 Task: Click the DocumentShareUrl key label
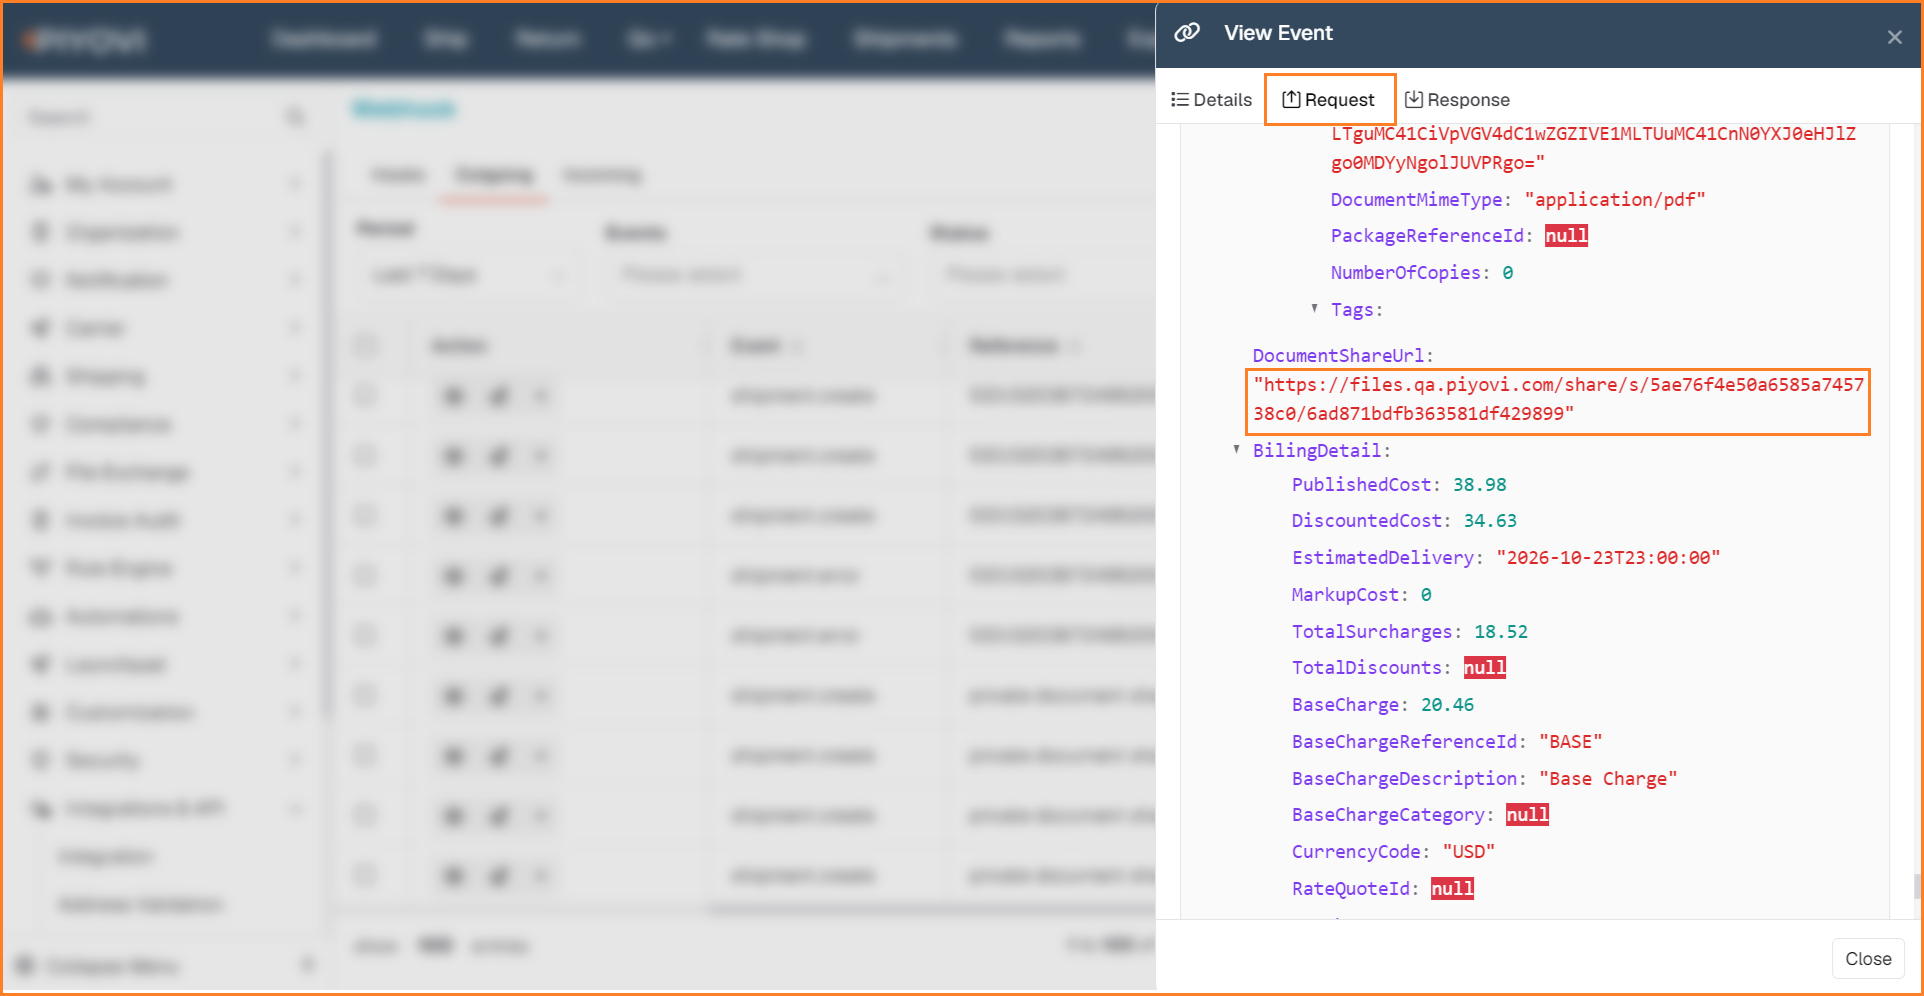[1338, 356]
